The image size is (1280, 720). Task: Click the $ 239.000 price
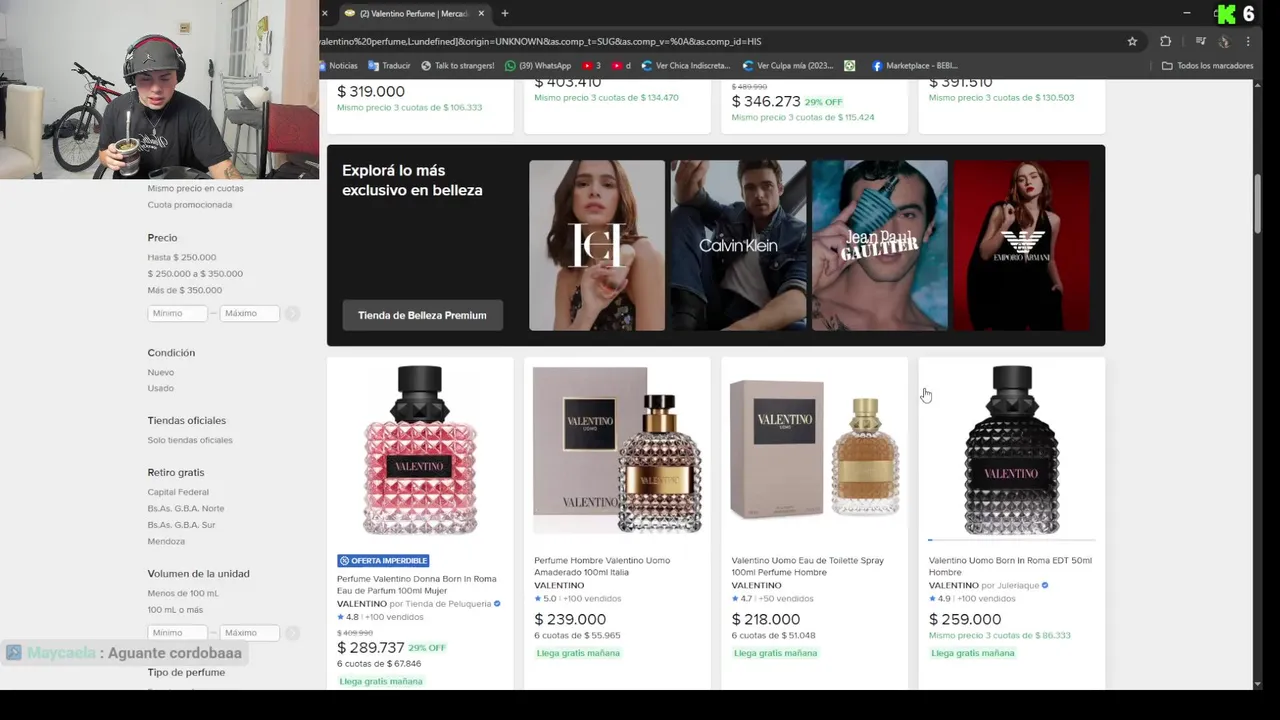[570, 620]
